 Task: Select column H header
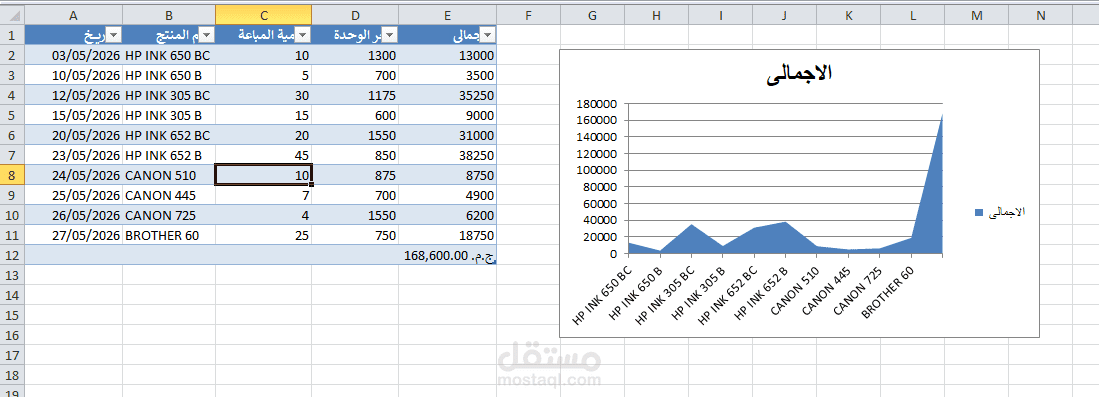click(657, 15)
